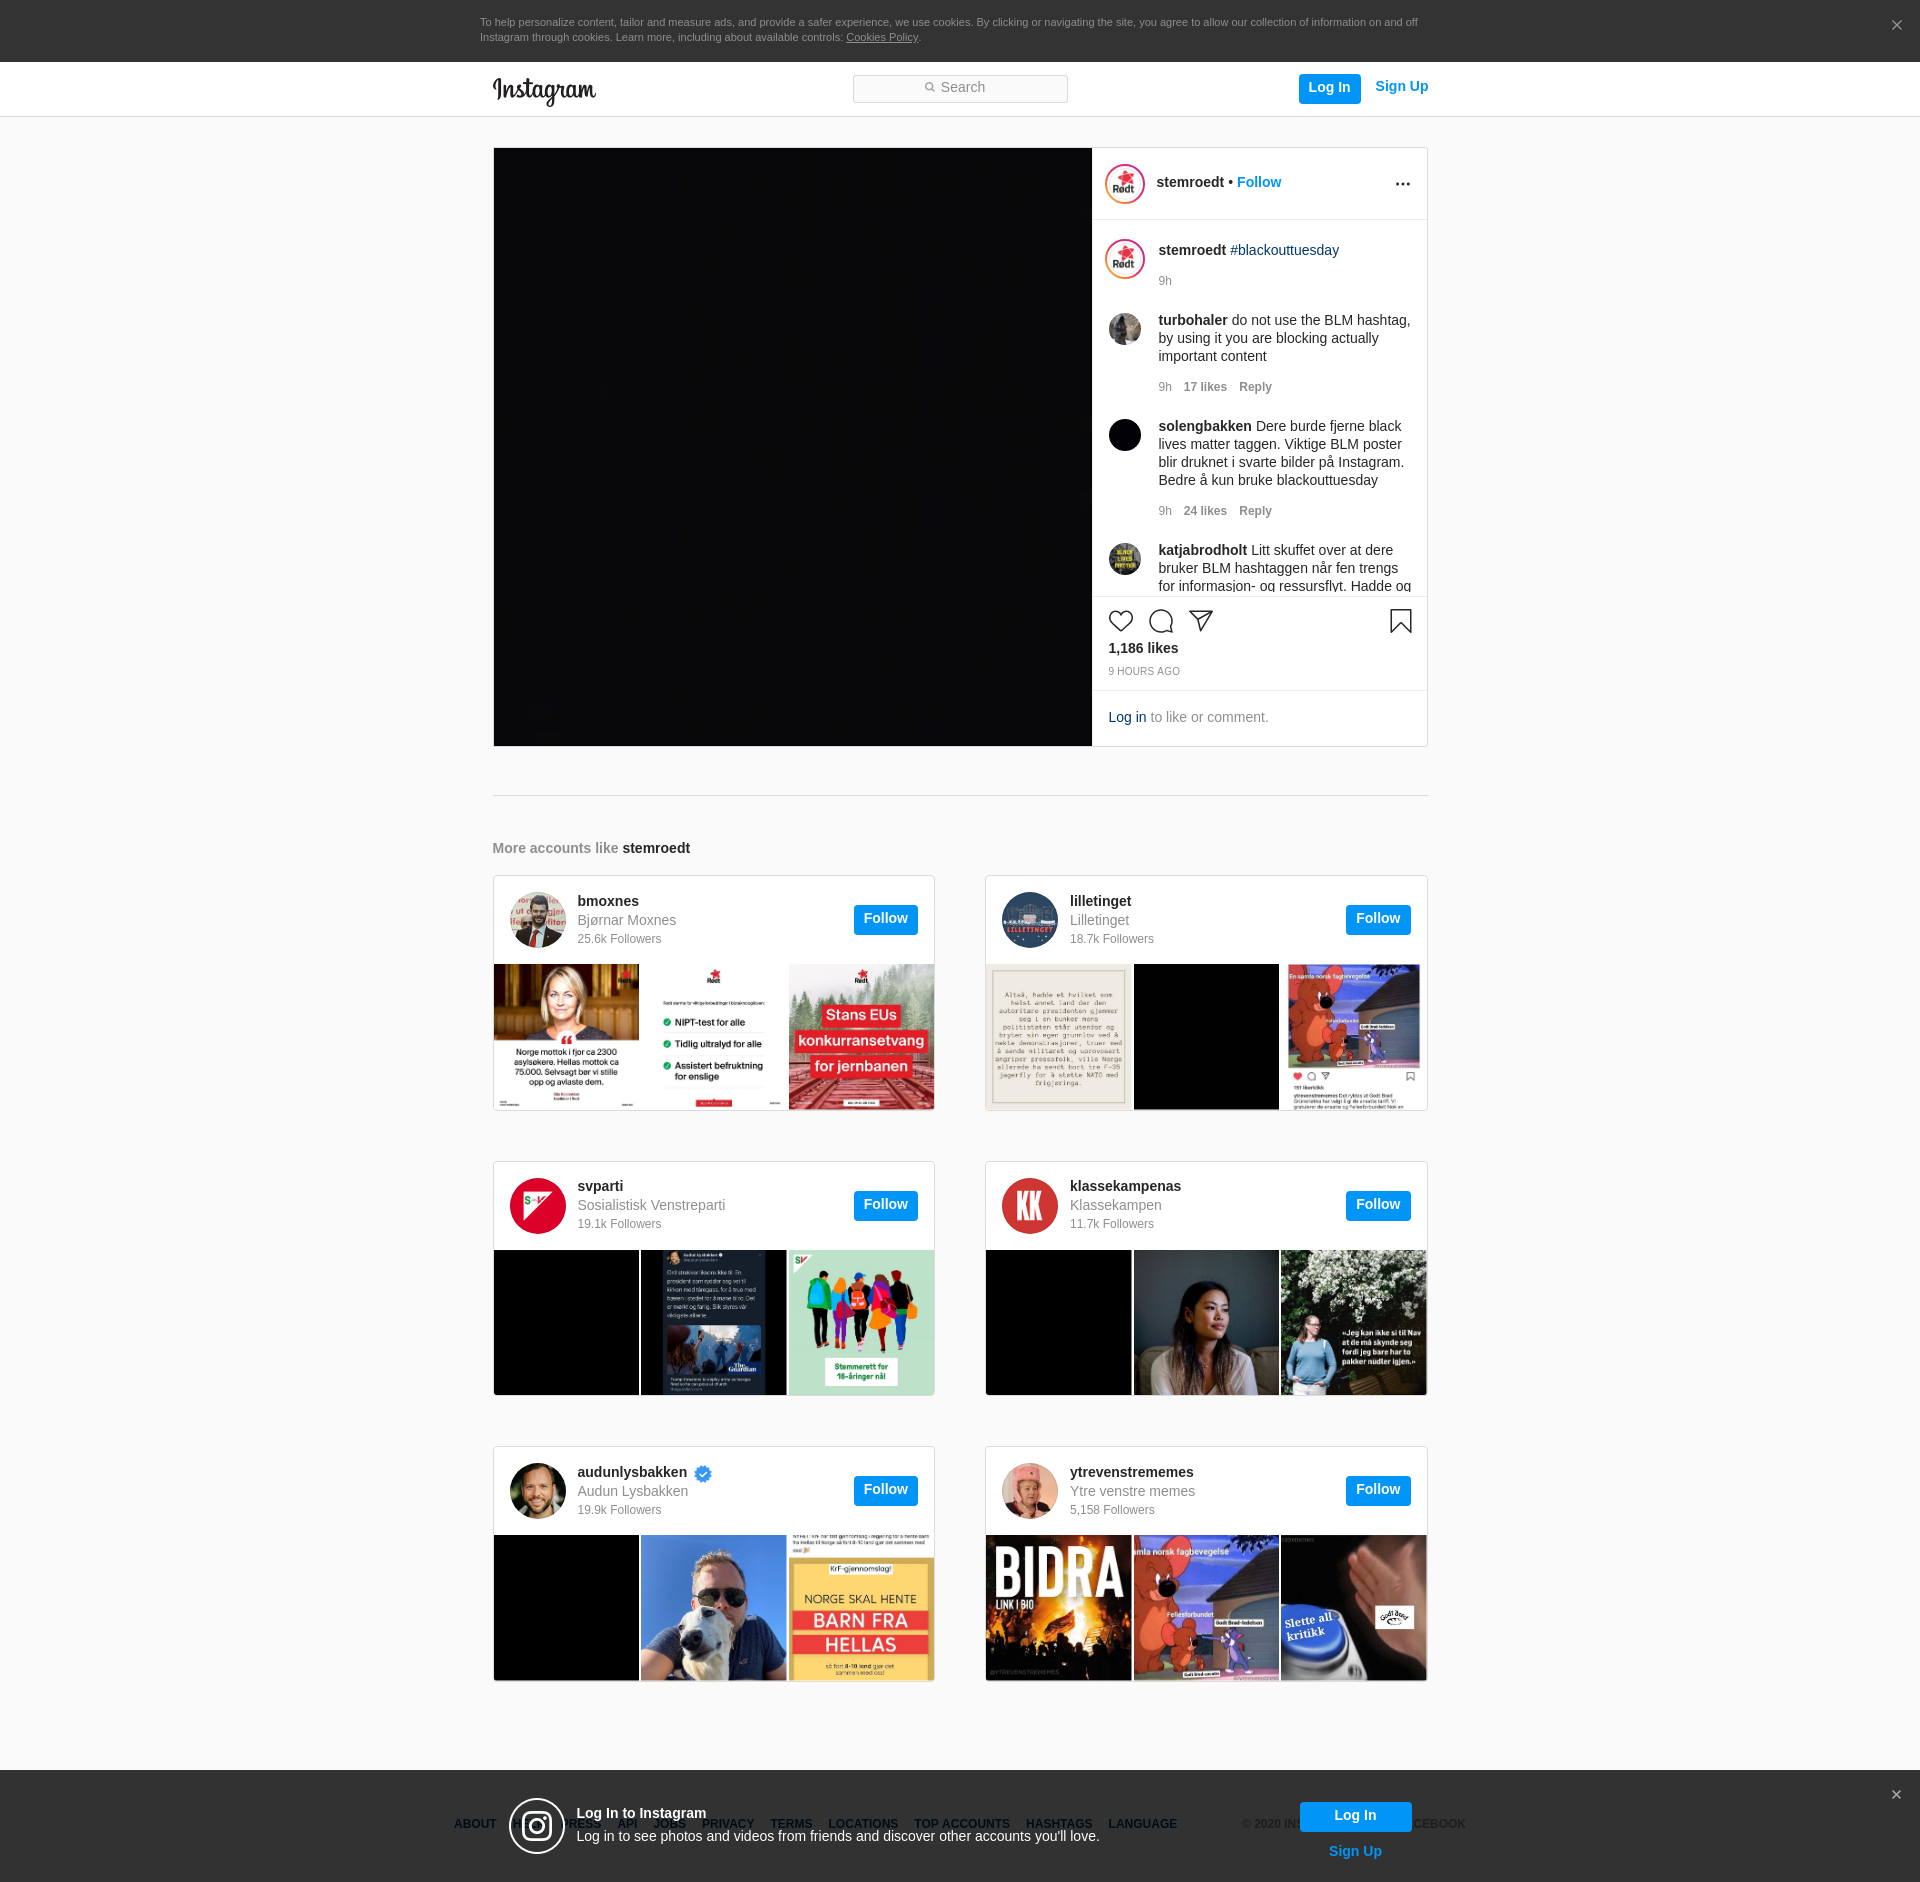Share post with the paper plane icon

click(1201, 621)
